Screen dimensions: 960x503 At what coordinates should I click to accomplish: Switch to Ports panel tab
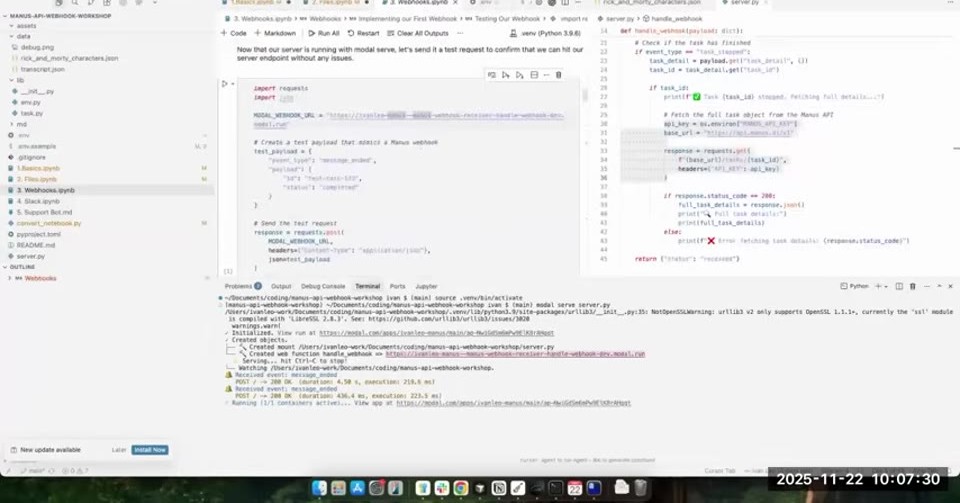point(397,286)
